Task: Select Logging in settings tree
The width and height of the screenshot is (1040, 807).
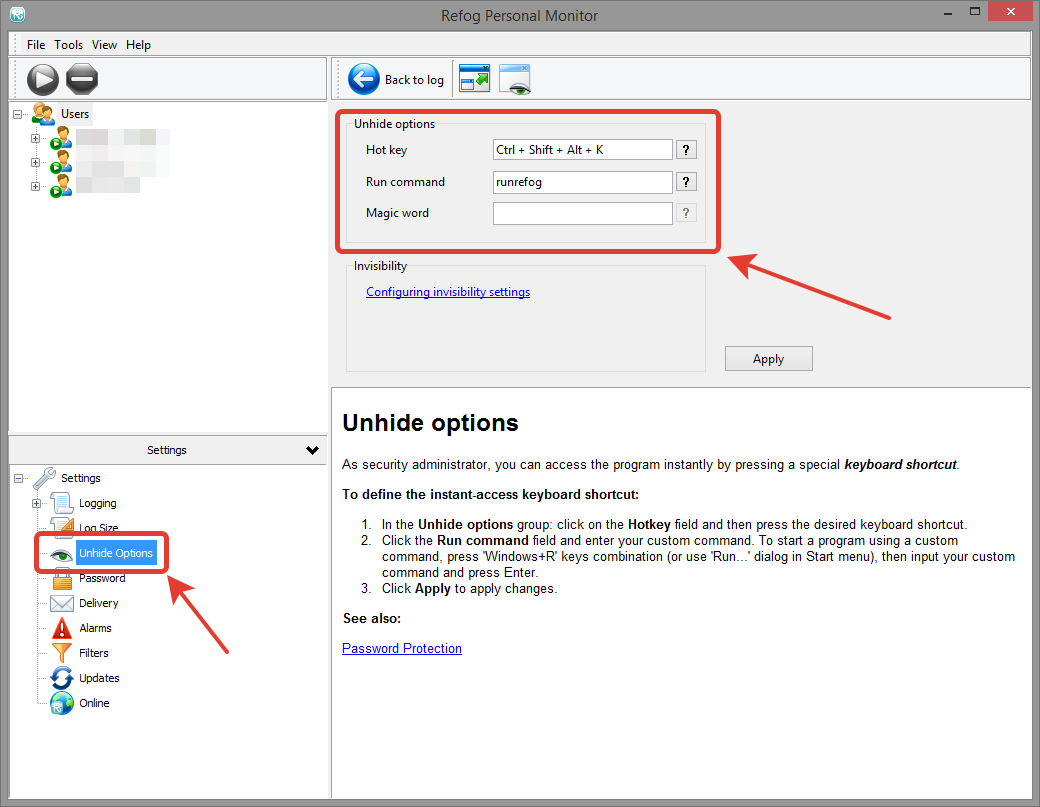Action: click(x=98, y=503)
